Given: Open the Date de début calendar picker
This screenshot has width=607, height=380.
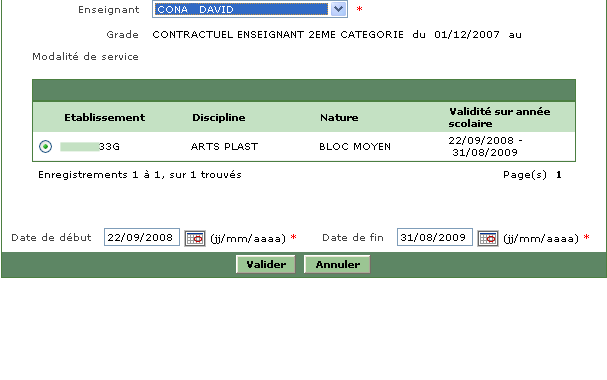Looking at the screenshot, I should (x=195, y=238).
